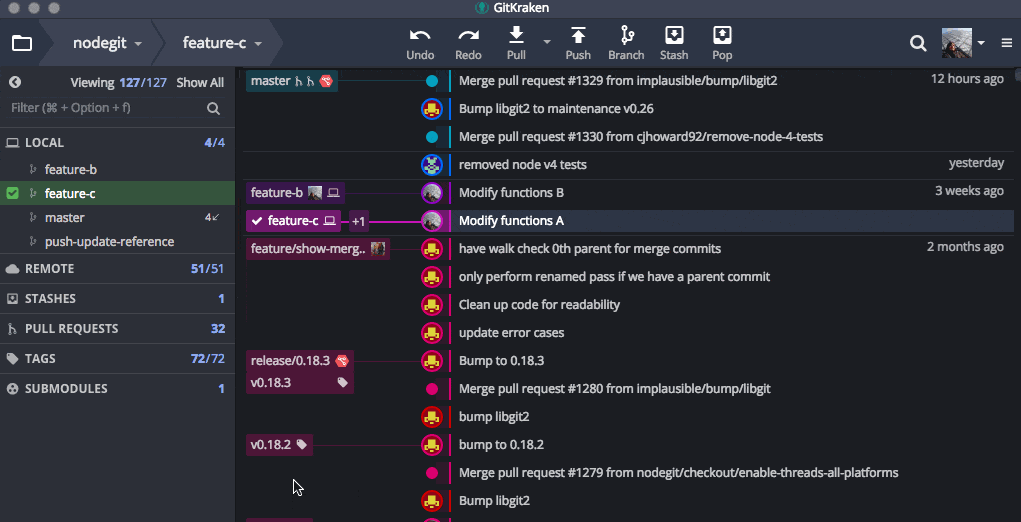Click the filter search magnifier icon

pyautogui.click(x=214, y=108)
